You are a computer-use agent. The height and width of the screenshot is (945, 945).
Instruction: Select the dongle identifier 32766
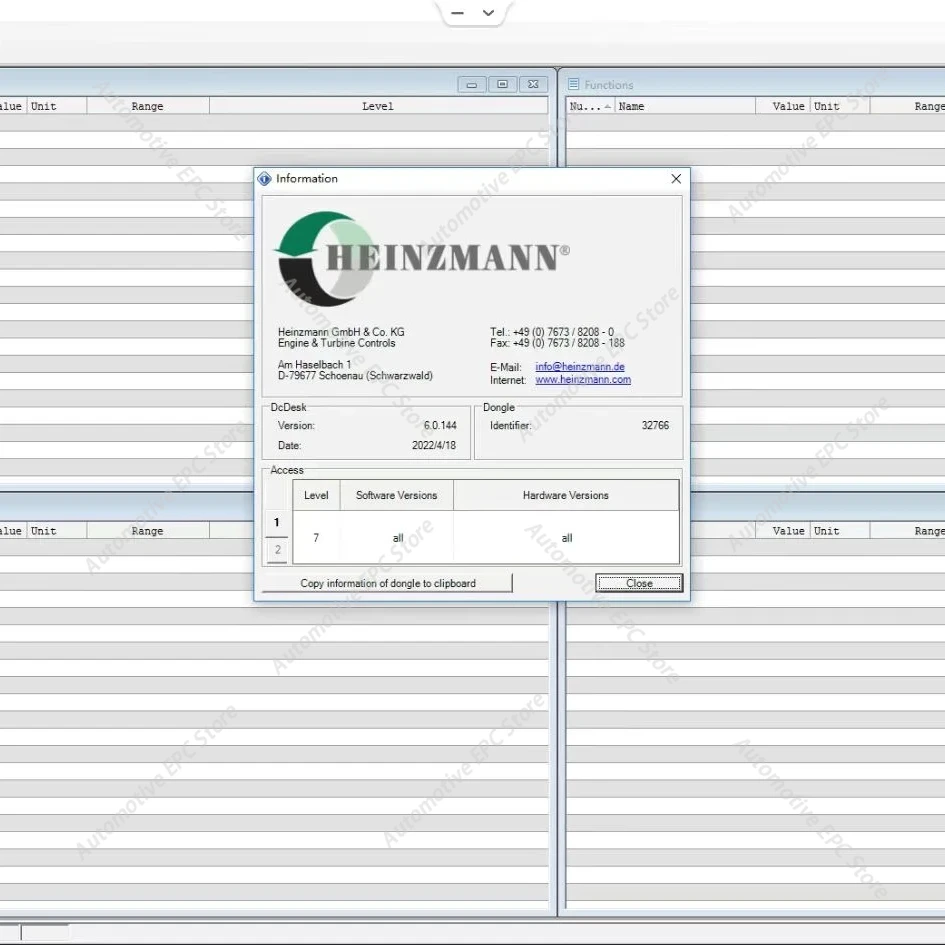tap(655, 425)
